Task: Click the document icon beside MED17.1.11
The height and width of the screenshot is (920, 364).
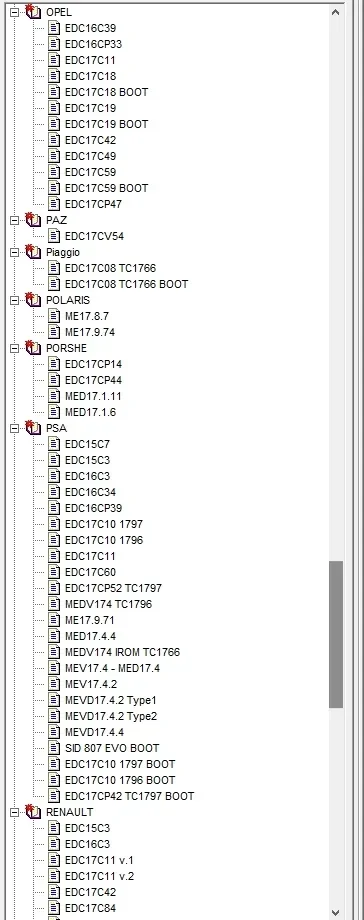Action: [x=54, y=396]
